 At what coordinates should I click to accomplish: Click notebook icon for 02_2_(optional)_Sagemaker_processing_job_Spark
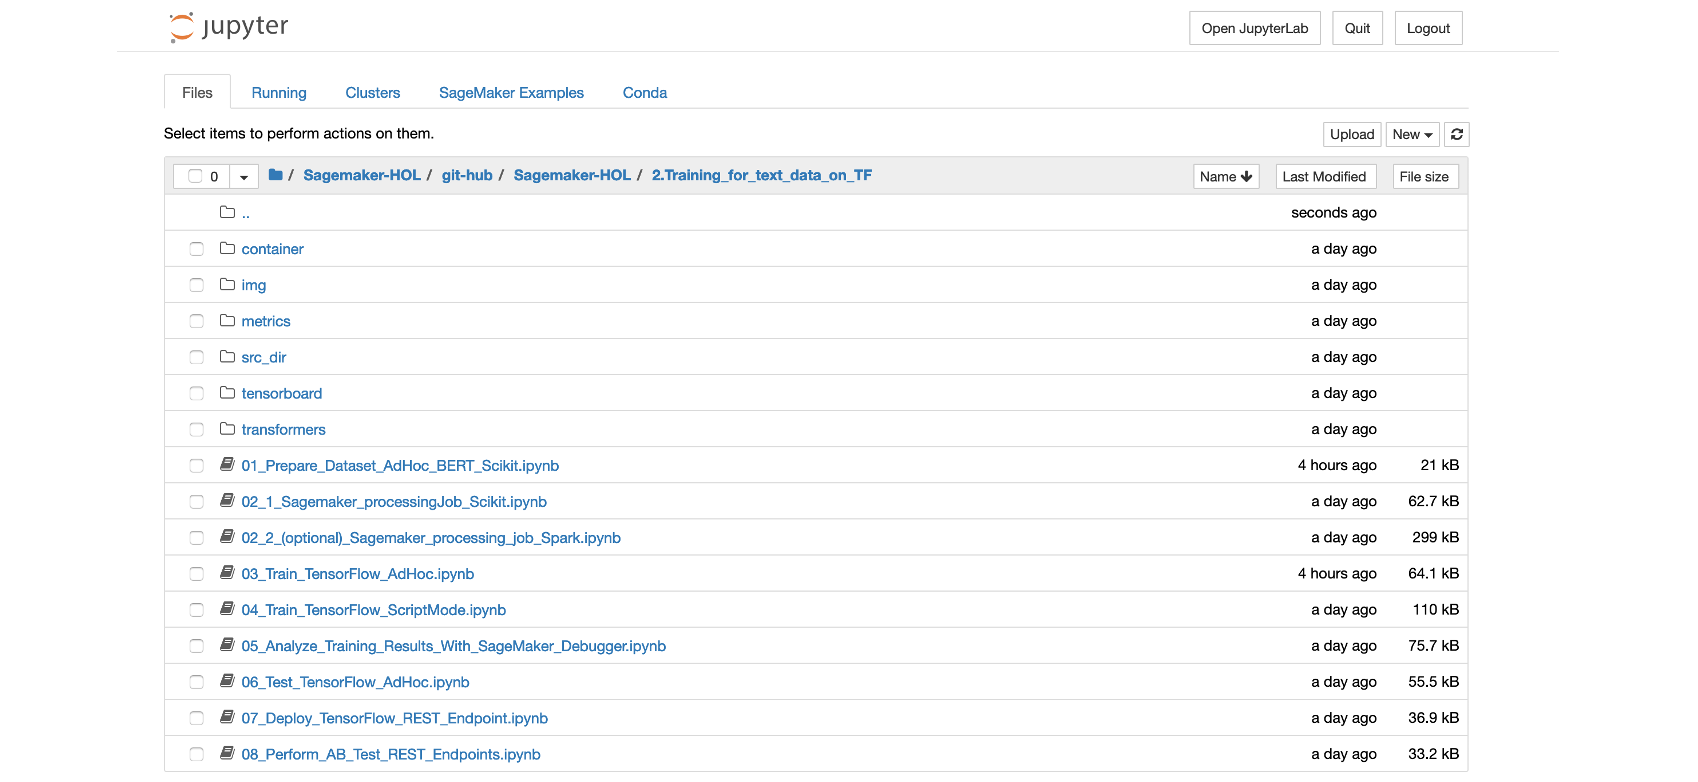pos(227,536)
